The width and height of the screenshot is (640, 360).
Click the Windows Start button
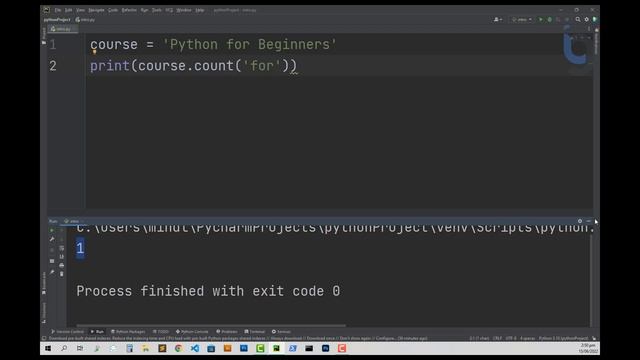tap(48, 349)
